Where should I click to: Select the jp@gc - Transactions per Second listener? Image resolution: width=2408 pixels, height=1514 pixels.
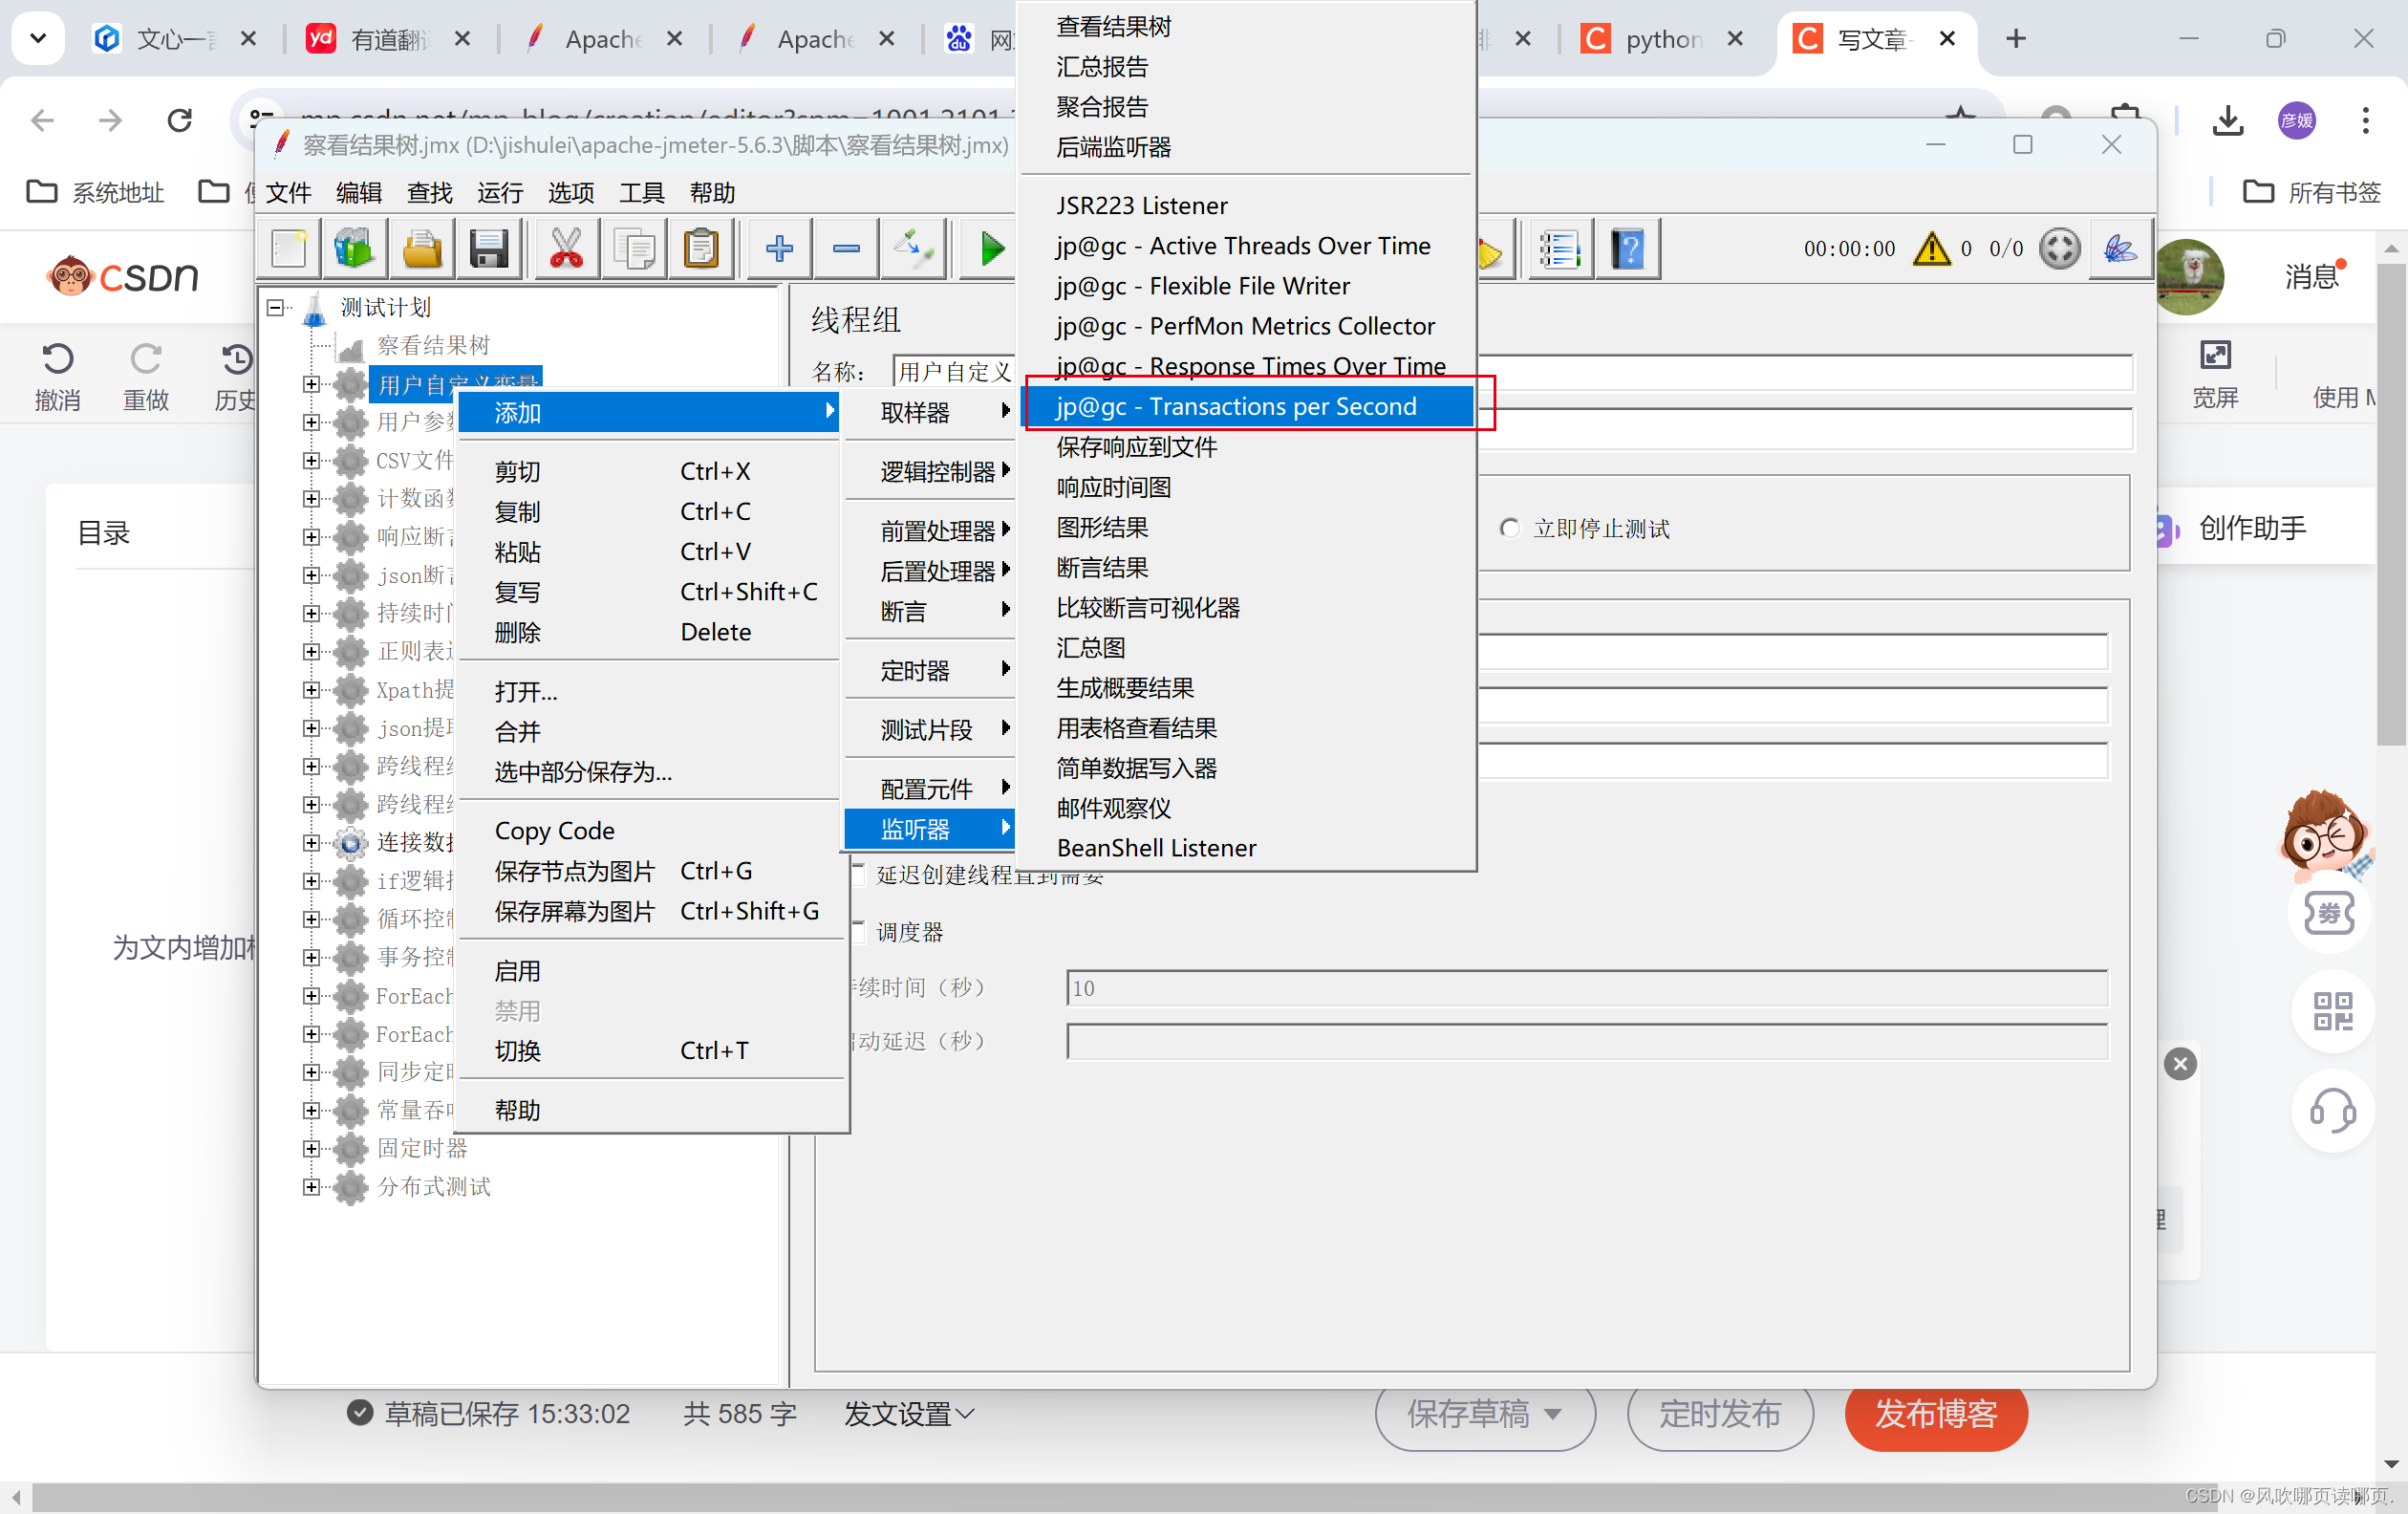tap(1236, 406)
